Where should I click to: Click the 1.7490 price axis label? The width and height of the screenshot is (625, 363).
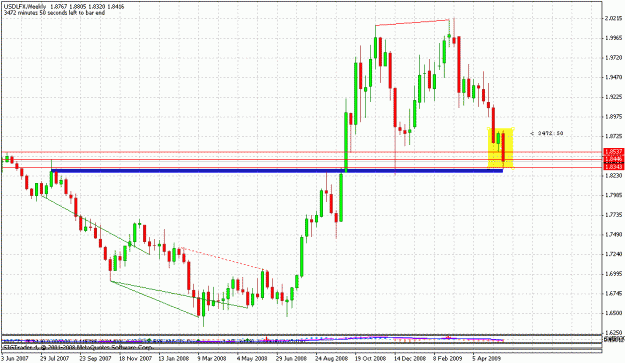pos(613,234)
